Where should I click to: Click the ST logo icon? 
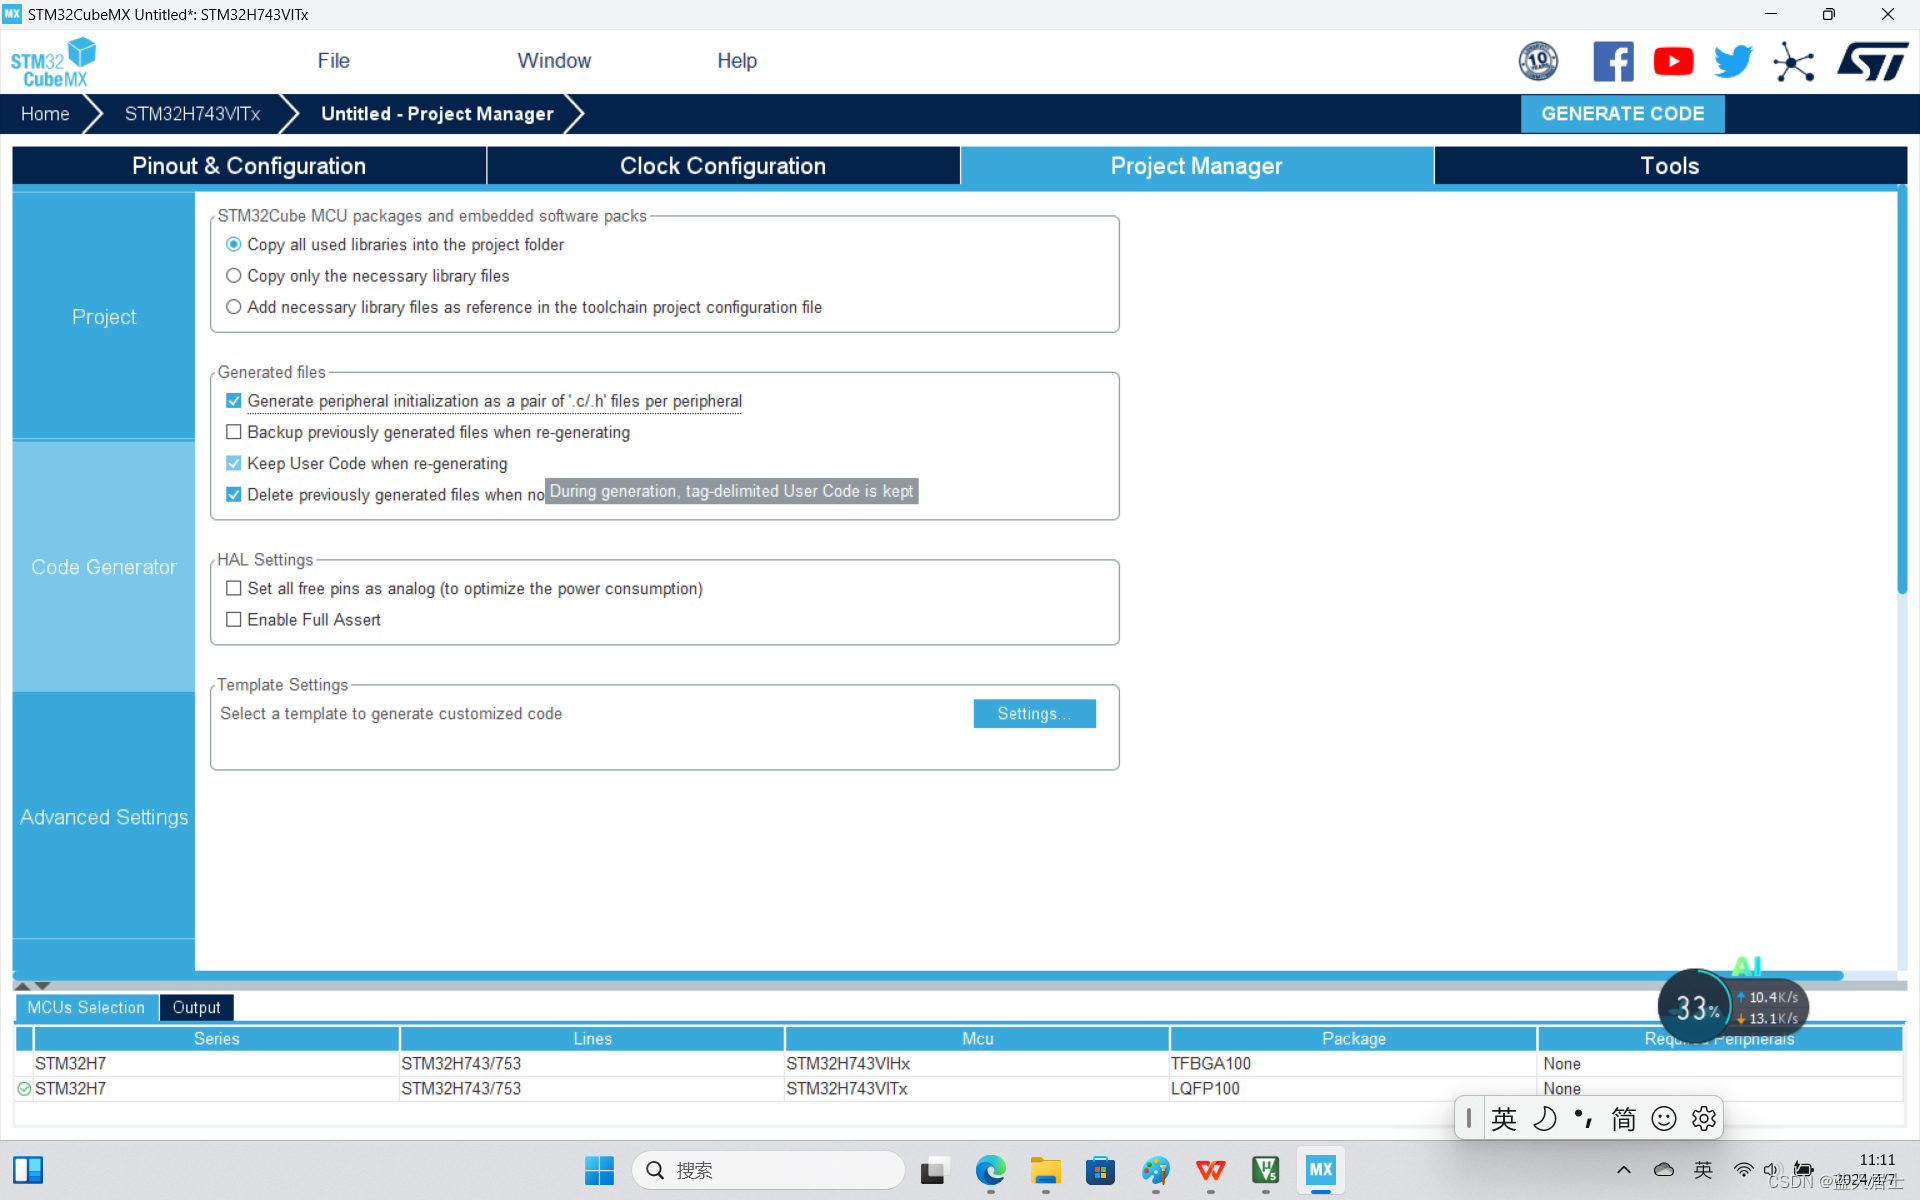click(1872, 62)
